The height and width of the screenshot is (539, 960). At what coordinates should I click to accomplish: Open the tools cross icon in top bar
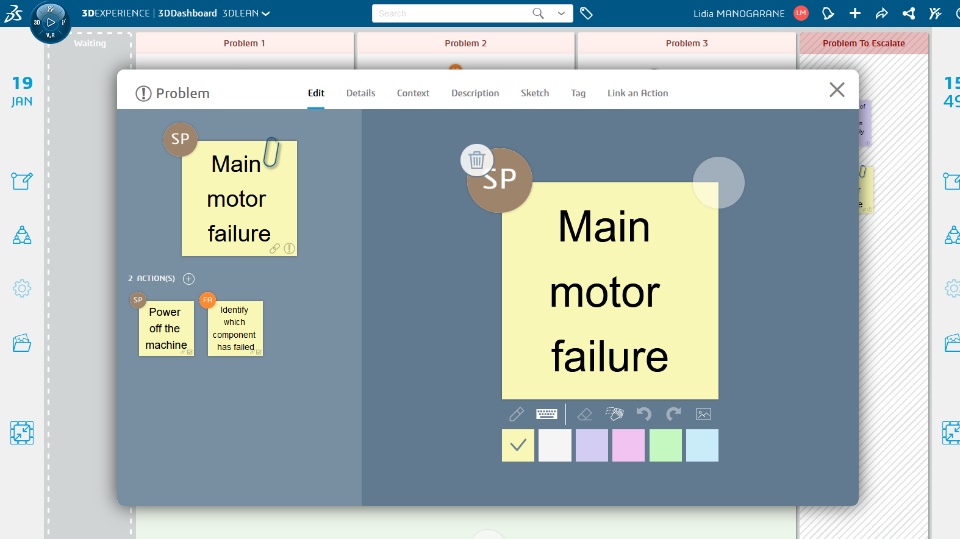tap(935, 13)
